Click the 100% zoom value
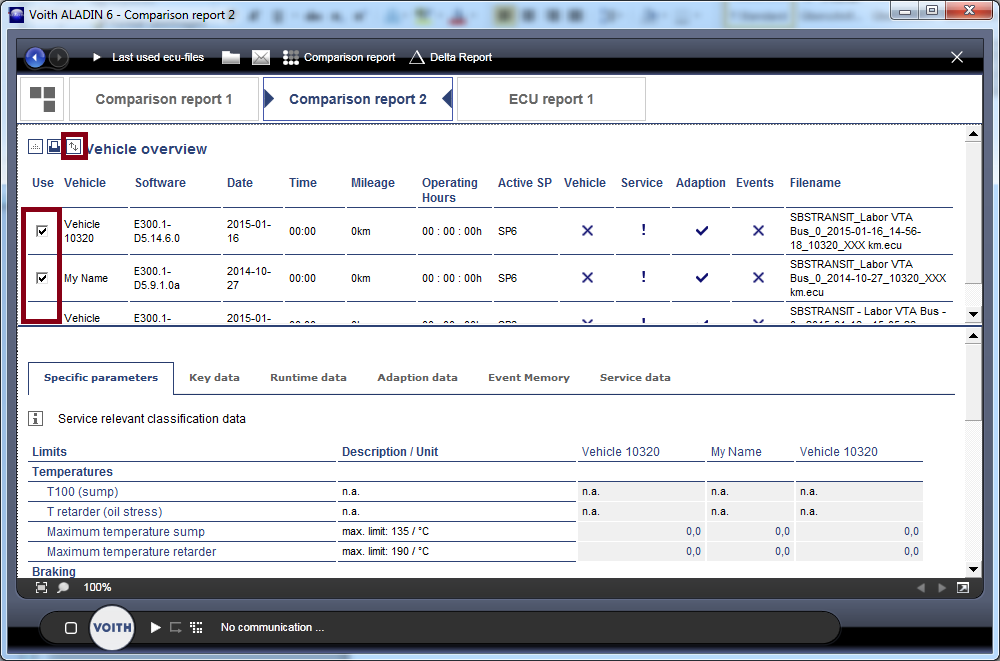The height and width of the screenshot is (661, 1000). [97, 588]
